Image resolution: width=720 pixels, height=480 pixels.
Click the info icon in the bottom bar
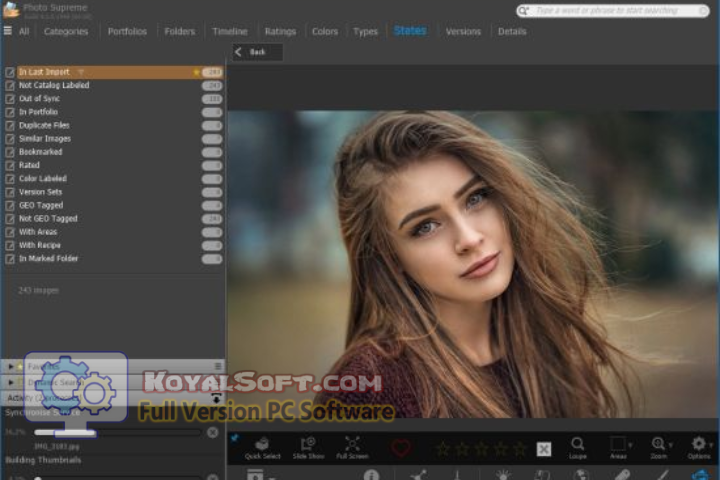coord(371,475)
